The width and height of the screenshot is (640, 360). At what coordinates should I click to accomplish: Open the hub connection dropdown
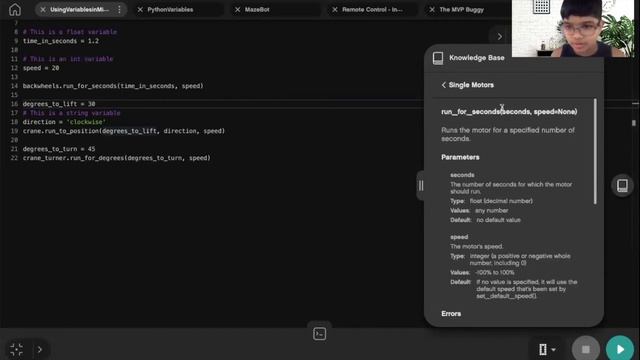point(547,349)
